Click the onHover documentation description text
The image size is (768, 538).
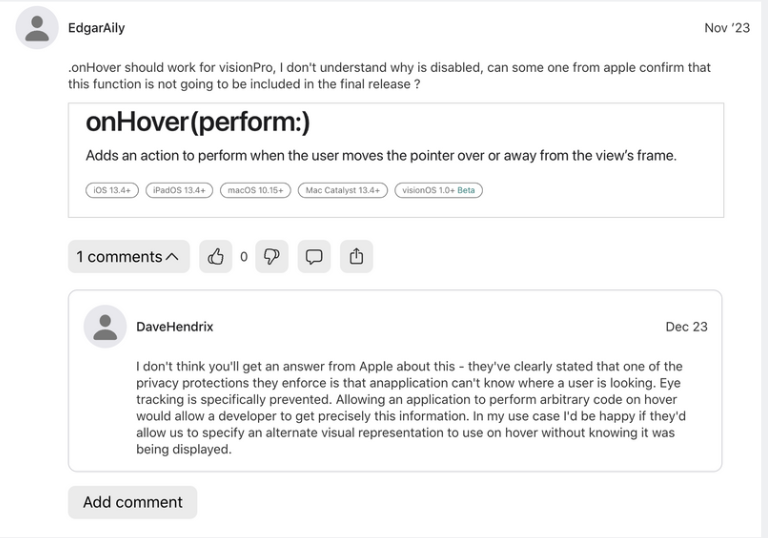[381, 155]
